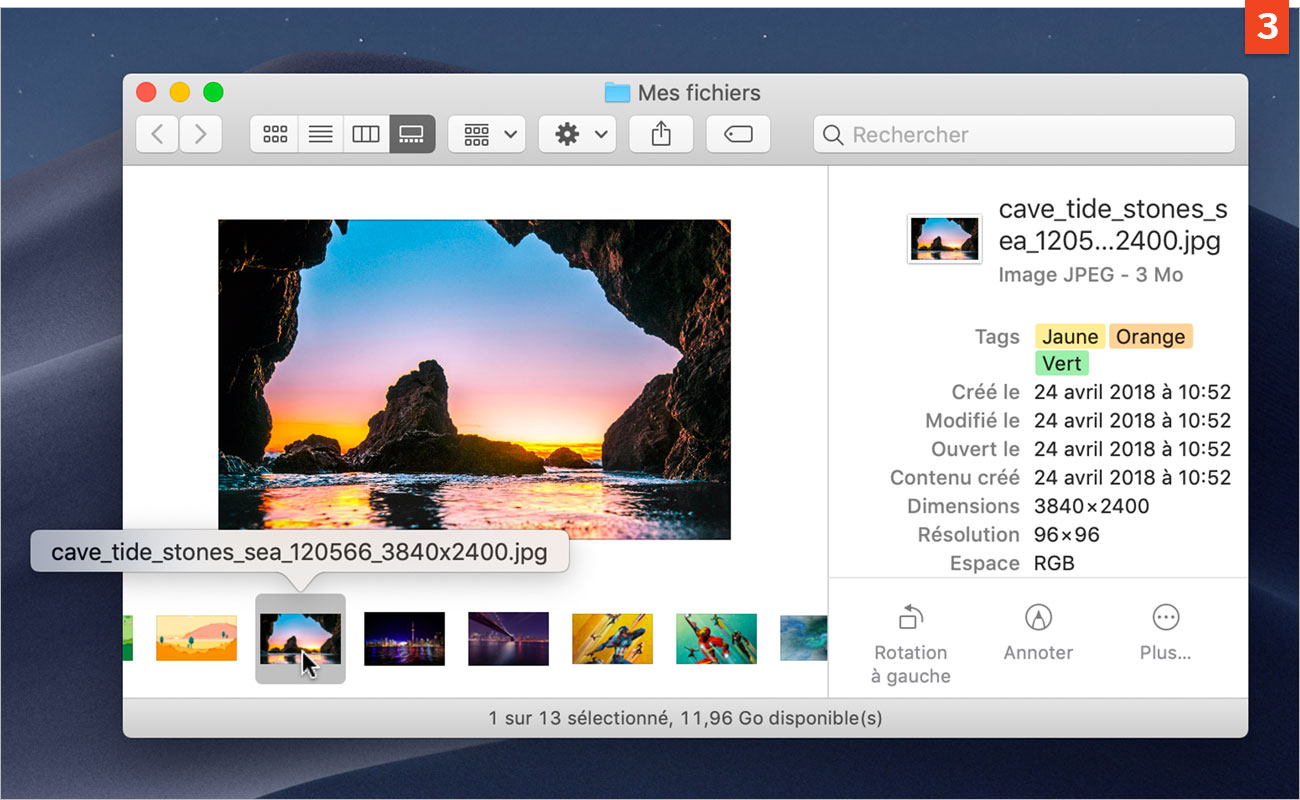Image resolution: width=1300 pixels, height=800 pixels.
Task: Click the Dimensions value 3840×2400
Action: [1092, 506]
